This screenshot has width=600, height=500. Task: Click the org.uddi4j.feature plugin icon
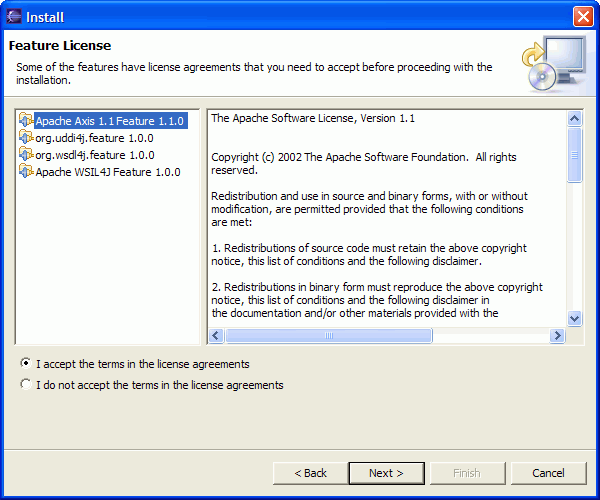pos(26,137)
